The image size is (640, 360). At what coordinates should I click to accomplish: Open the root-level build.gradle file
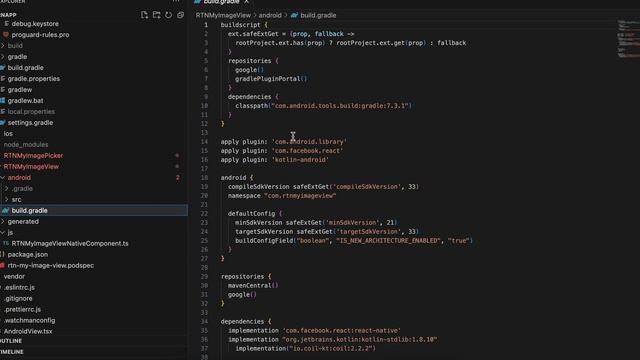pyautogui.click(x=25, y=68)
